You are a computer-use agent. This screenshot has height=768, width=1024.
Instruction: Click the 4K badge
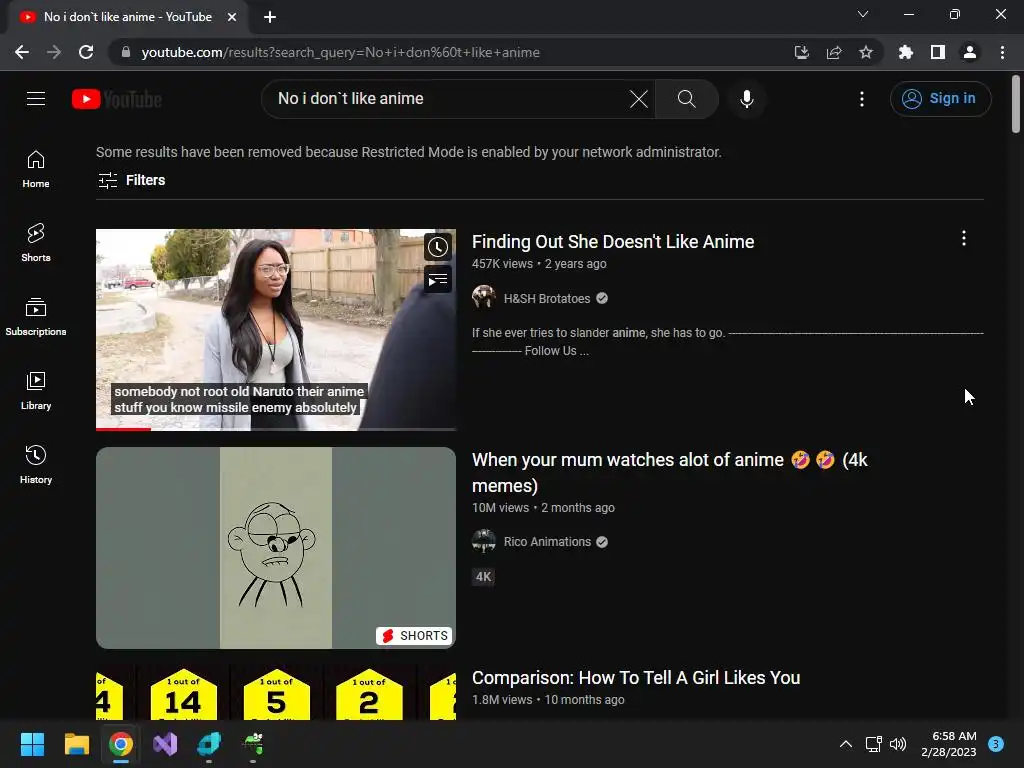(x=483, y=577)
